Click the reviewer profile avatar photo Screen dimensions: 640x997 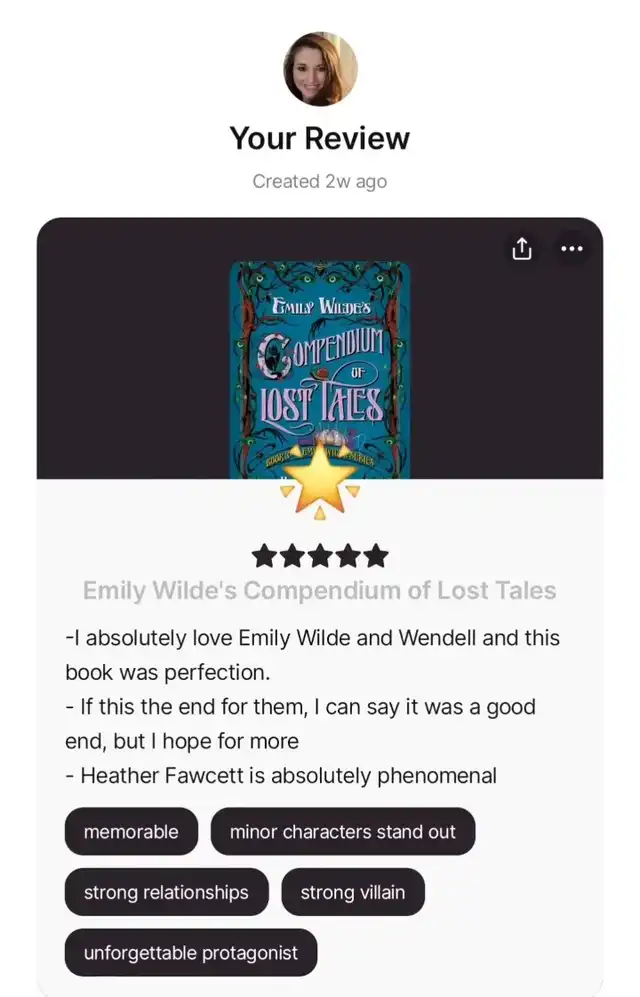click(320, 69)
